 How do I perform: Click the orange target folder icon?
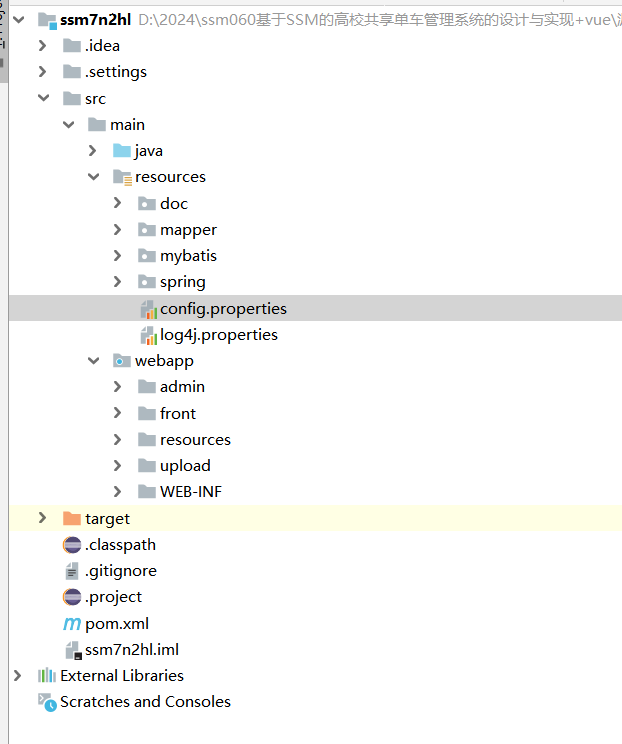pos(72,519)
